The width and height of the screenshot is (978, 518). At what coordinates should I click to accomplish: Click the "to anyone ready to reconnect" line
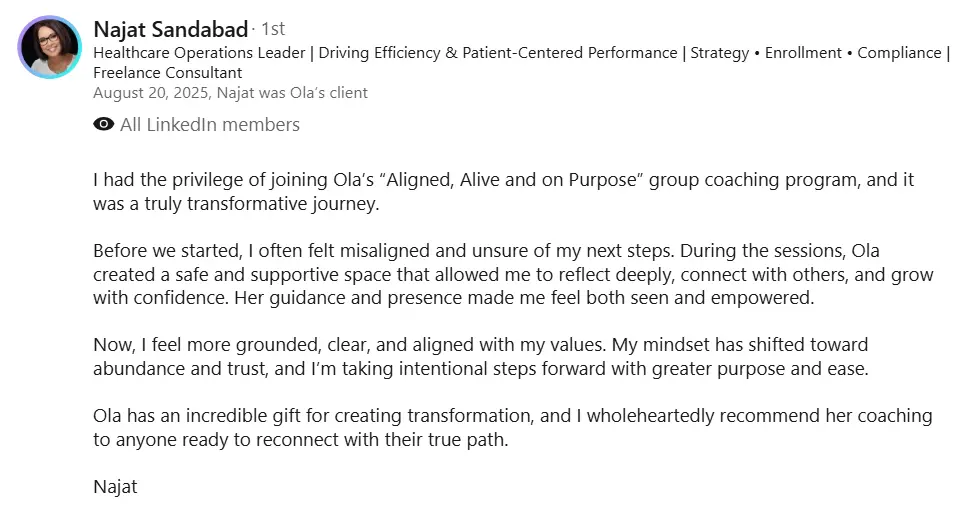(x=301, y=440)
